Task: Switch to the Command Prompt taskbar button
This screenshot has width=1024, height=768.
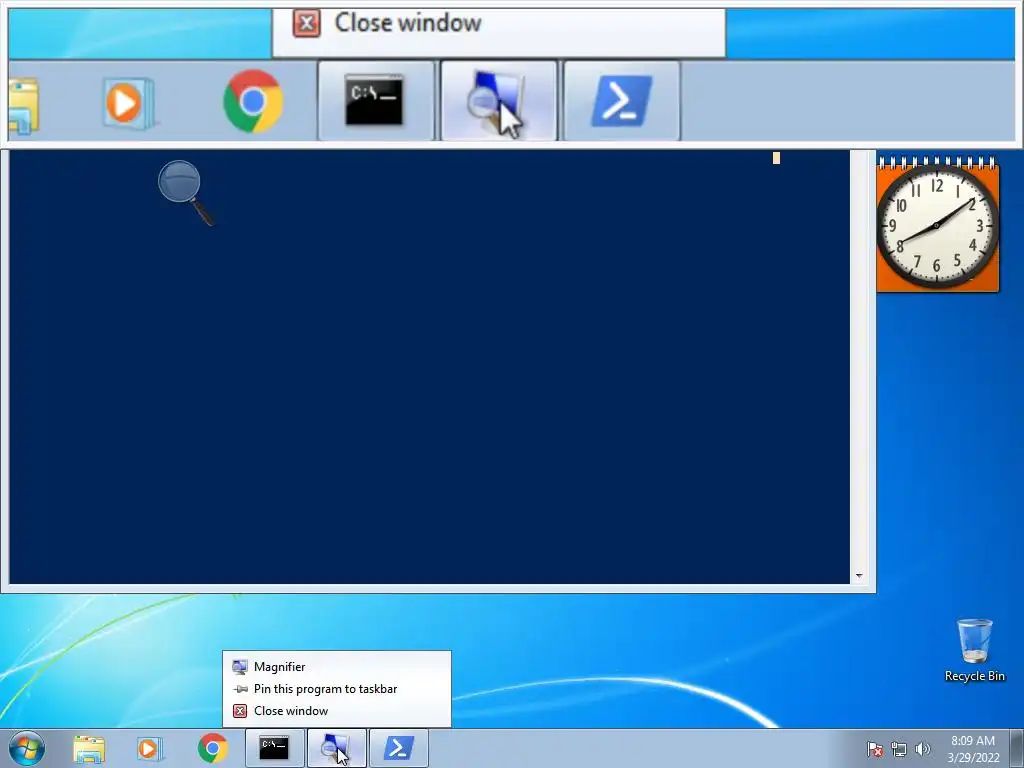Action: tap(274, 748)
